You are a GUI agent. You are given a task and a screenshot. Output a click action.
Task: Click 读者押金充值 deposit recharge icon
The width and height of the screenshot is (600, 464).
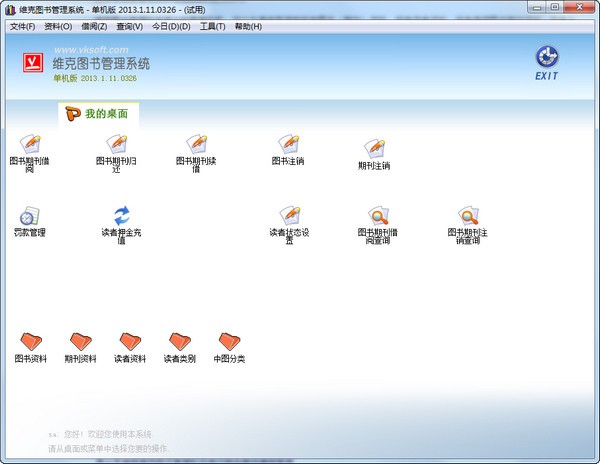point(121,216)
